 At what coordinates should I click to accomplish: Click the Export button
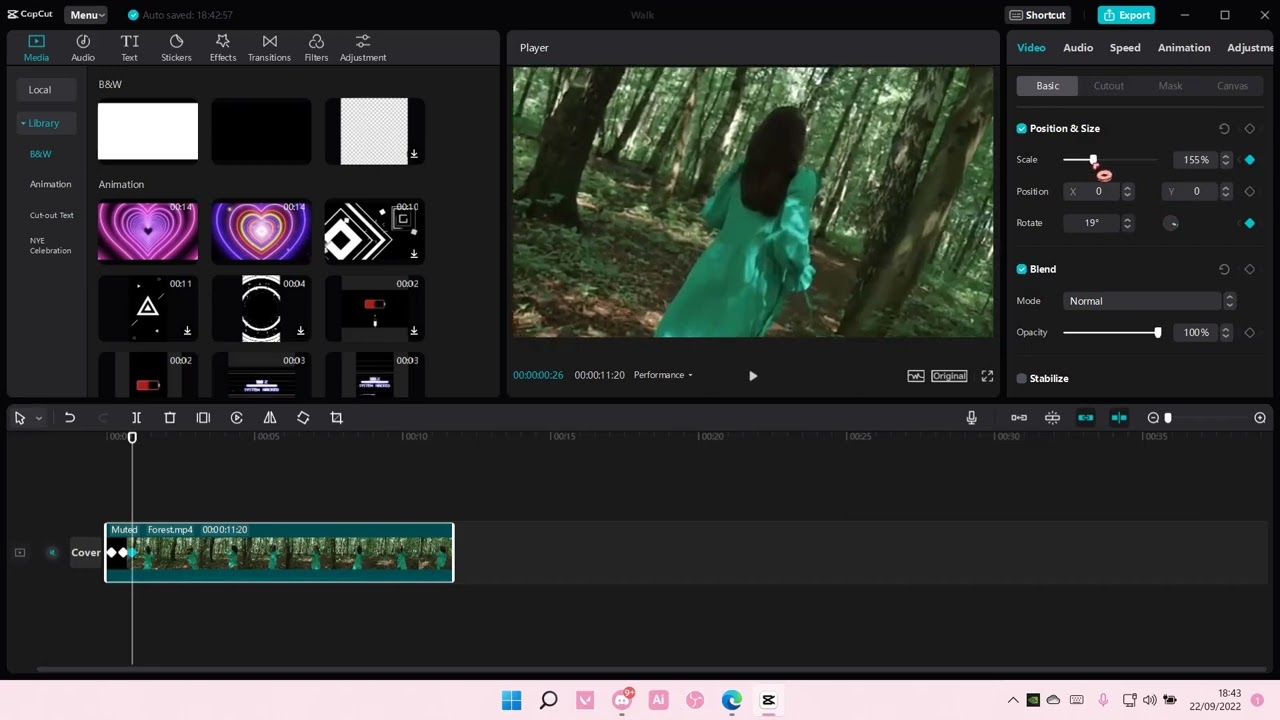click(x=1126, y=15)
